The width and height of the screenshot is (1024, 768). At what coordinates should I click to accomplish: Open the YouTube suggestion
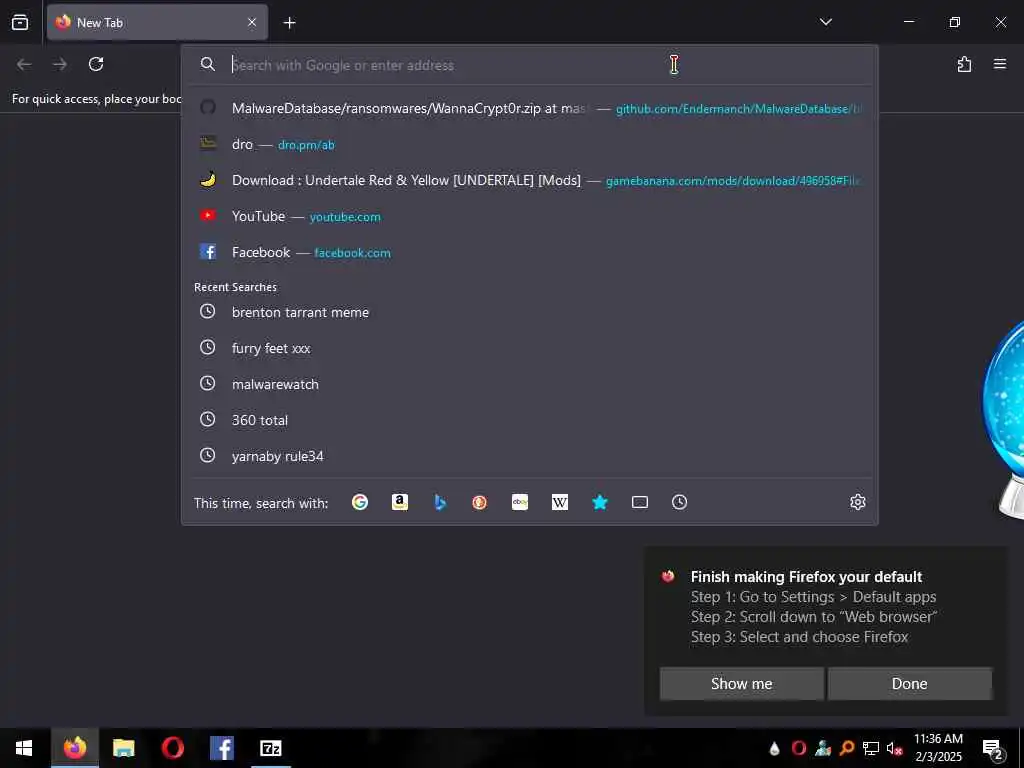[x=530, y=216]
